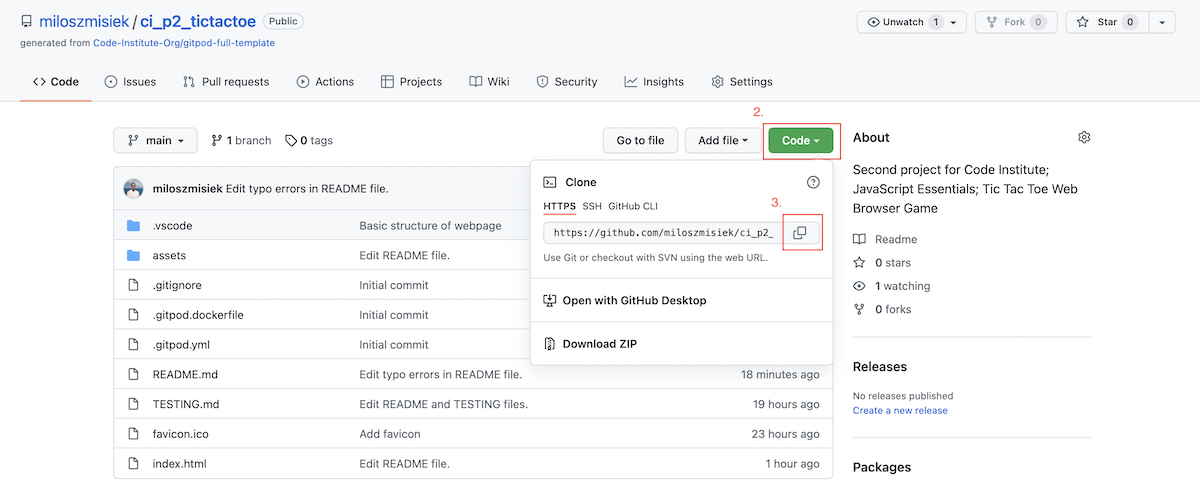This screenshot has width=1200, height=487.
Task: Open the README.md file name
Action: pyautogui.click(x=185, y=374)
